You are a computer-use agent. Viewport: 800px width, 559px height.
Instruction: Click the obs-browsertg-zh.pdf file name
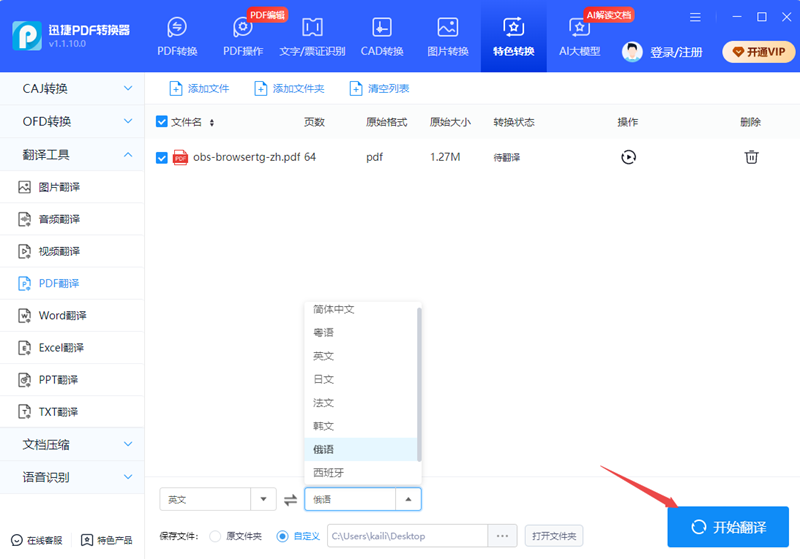click(x=247, y=157)
